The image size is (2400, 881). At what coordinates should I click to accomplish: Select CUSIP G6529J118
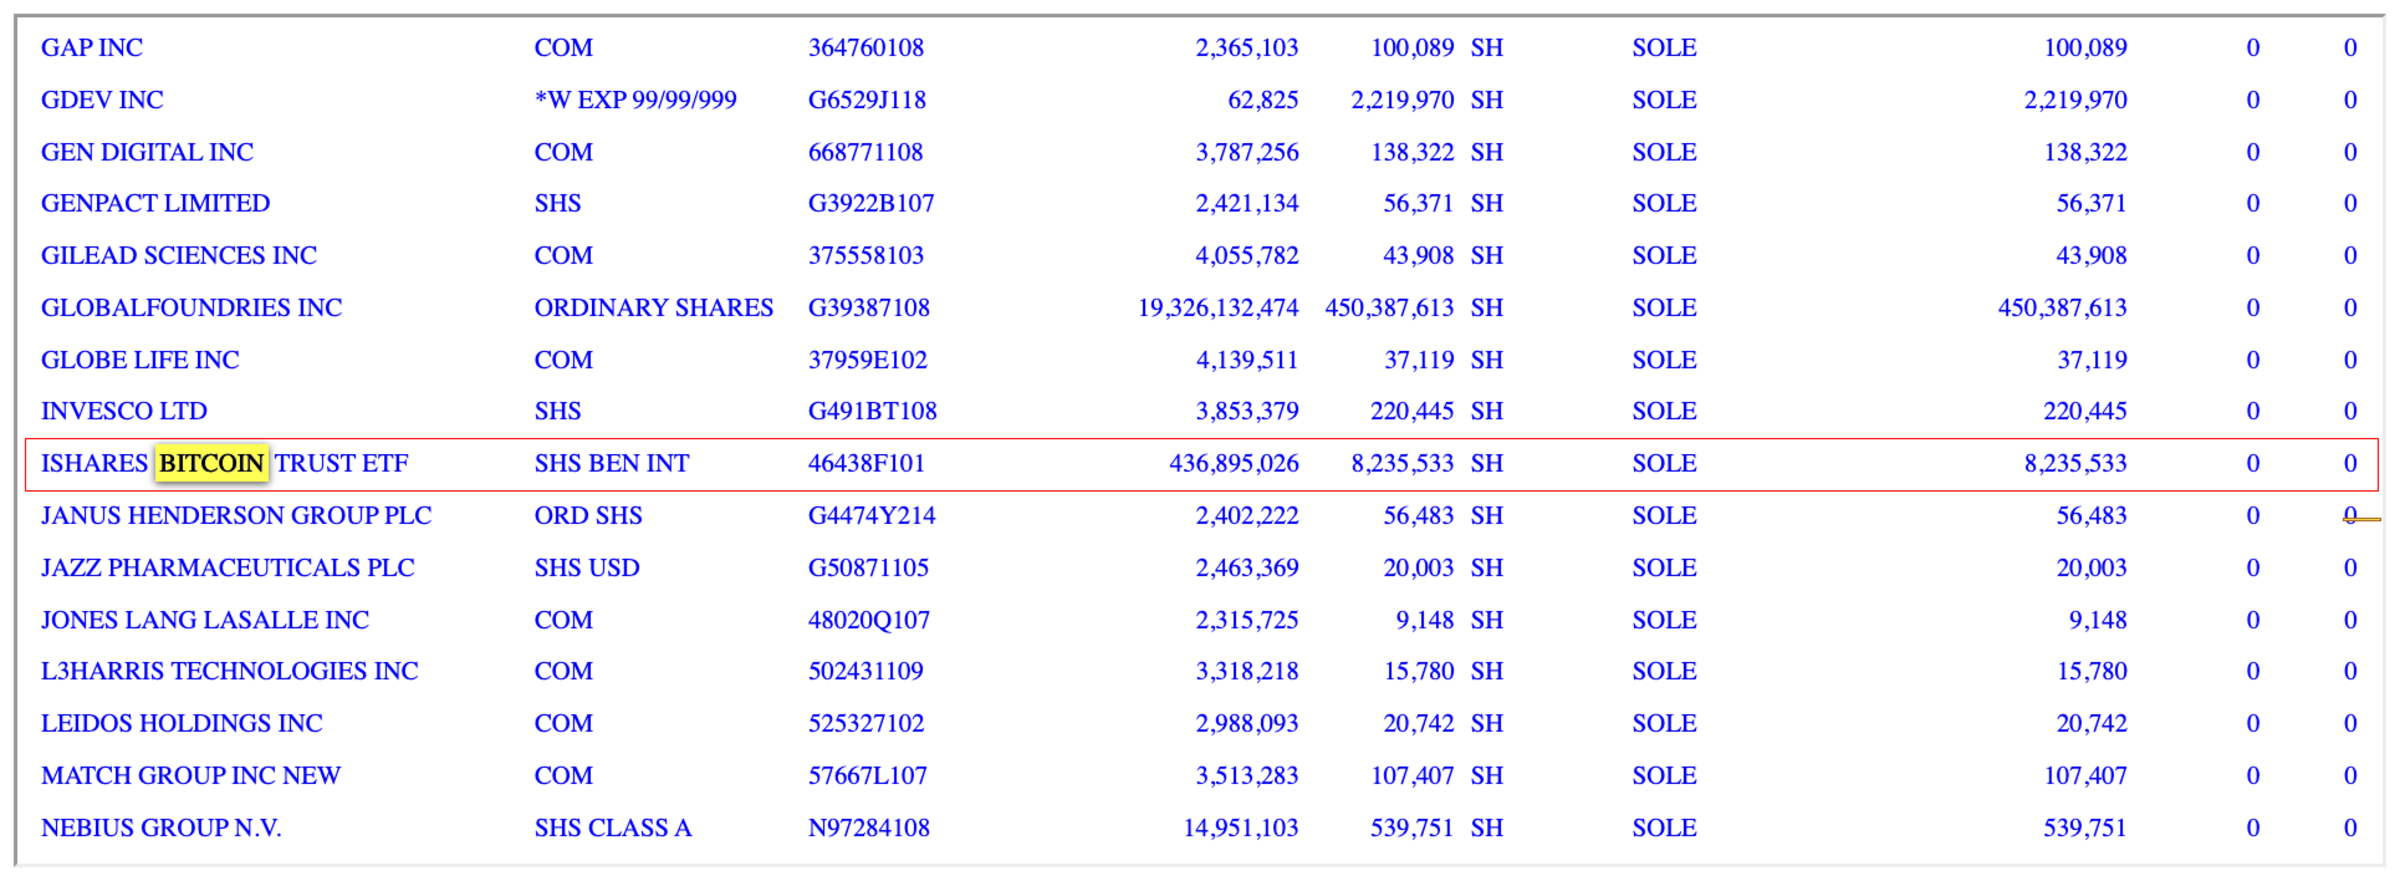[x=867, y=100]
